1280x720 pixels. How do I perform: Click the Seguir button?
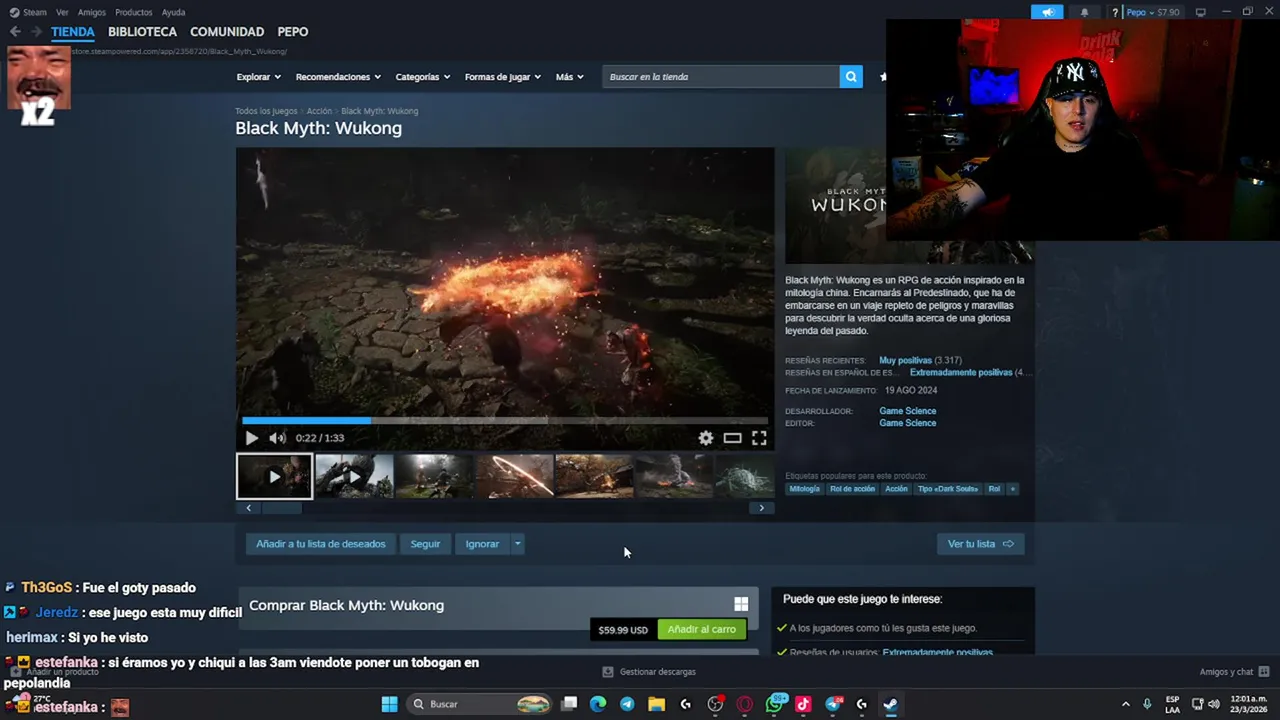pyautogui.click(x=425, y=544)
